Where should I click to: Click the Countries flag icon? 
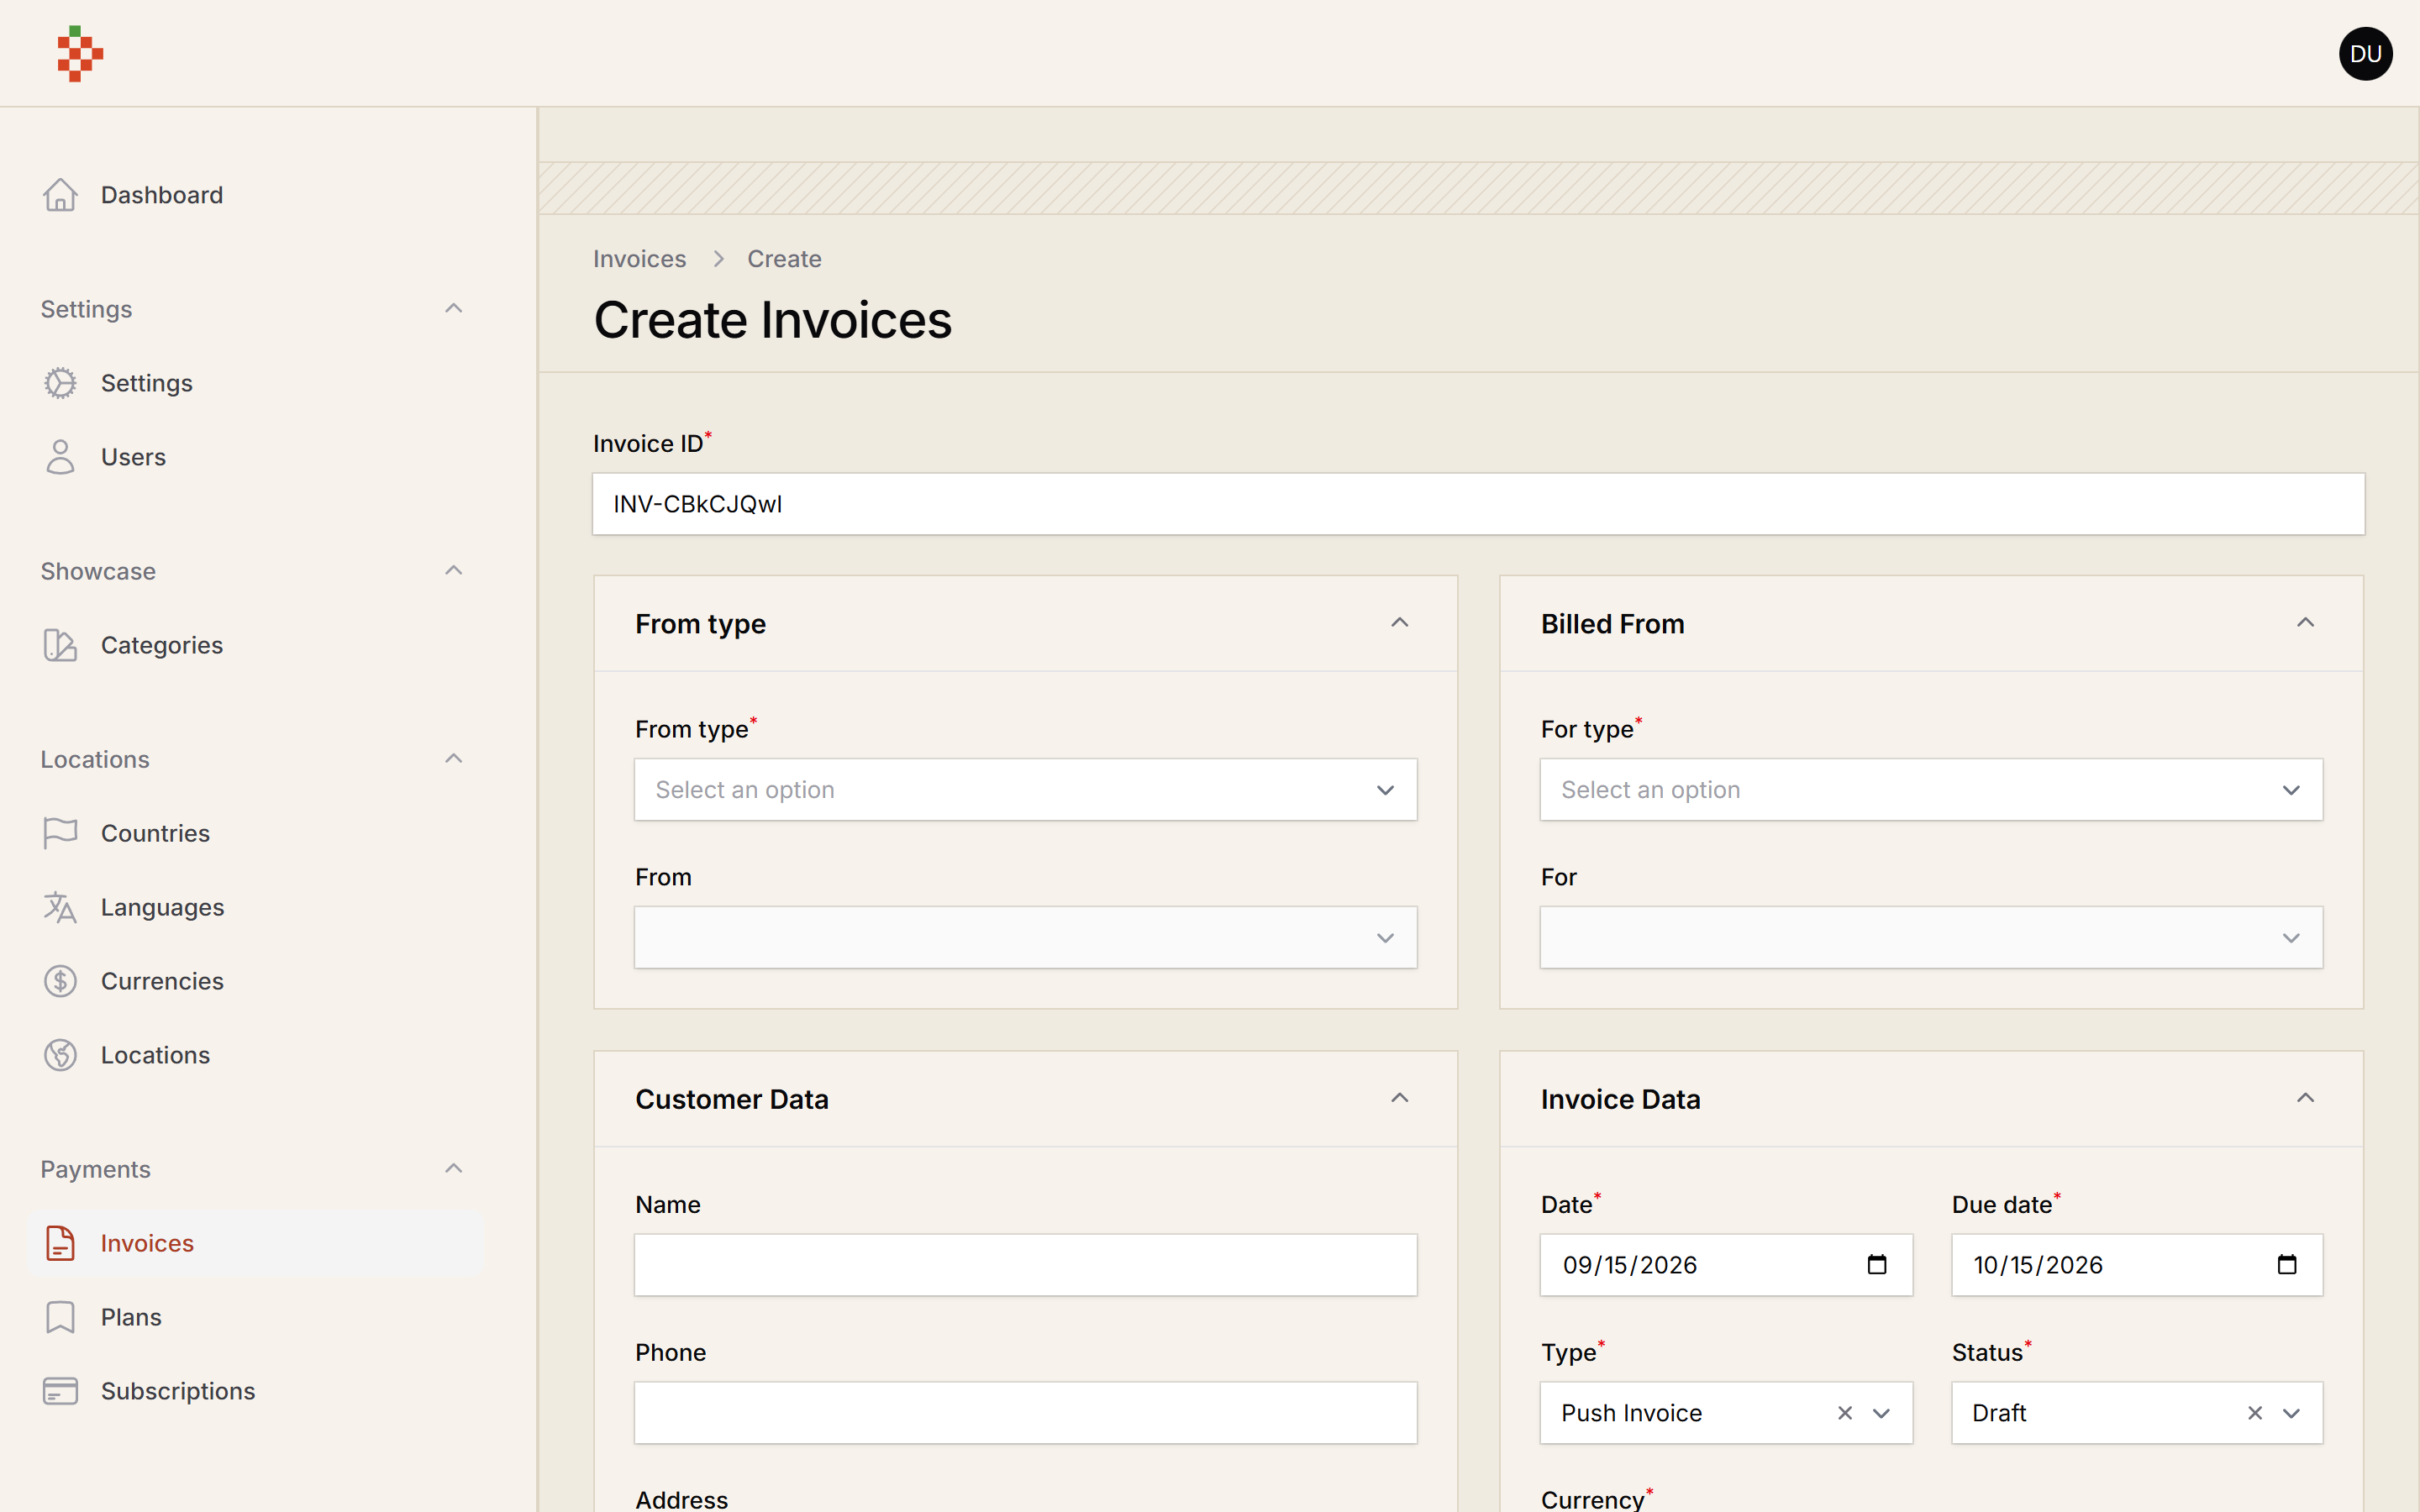click(60, 833)
